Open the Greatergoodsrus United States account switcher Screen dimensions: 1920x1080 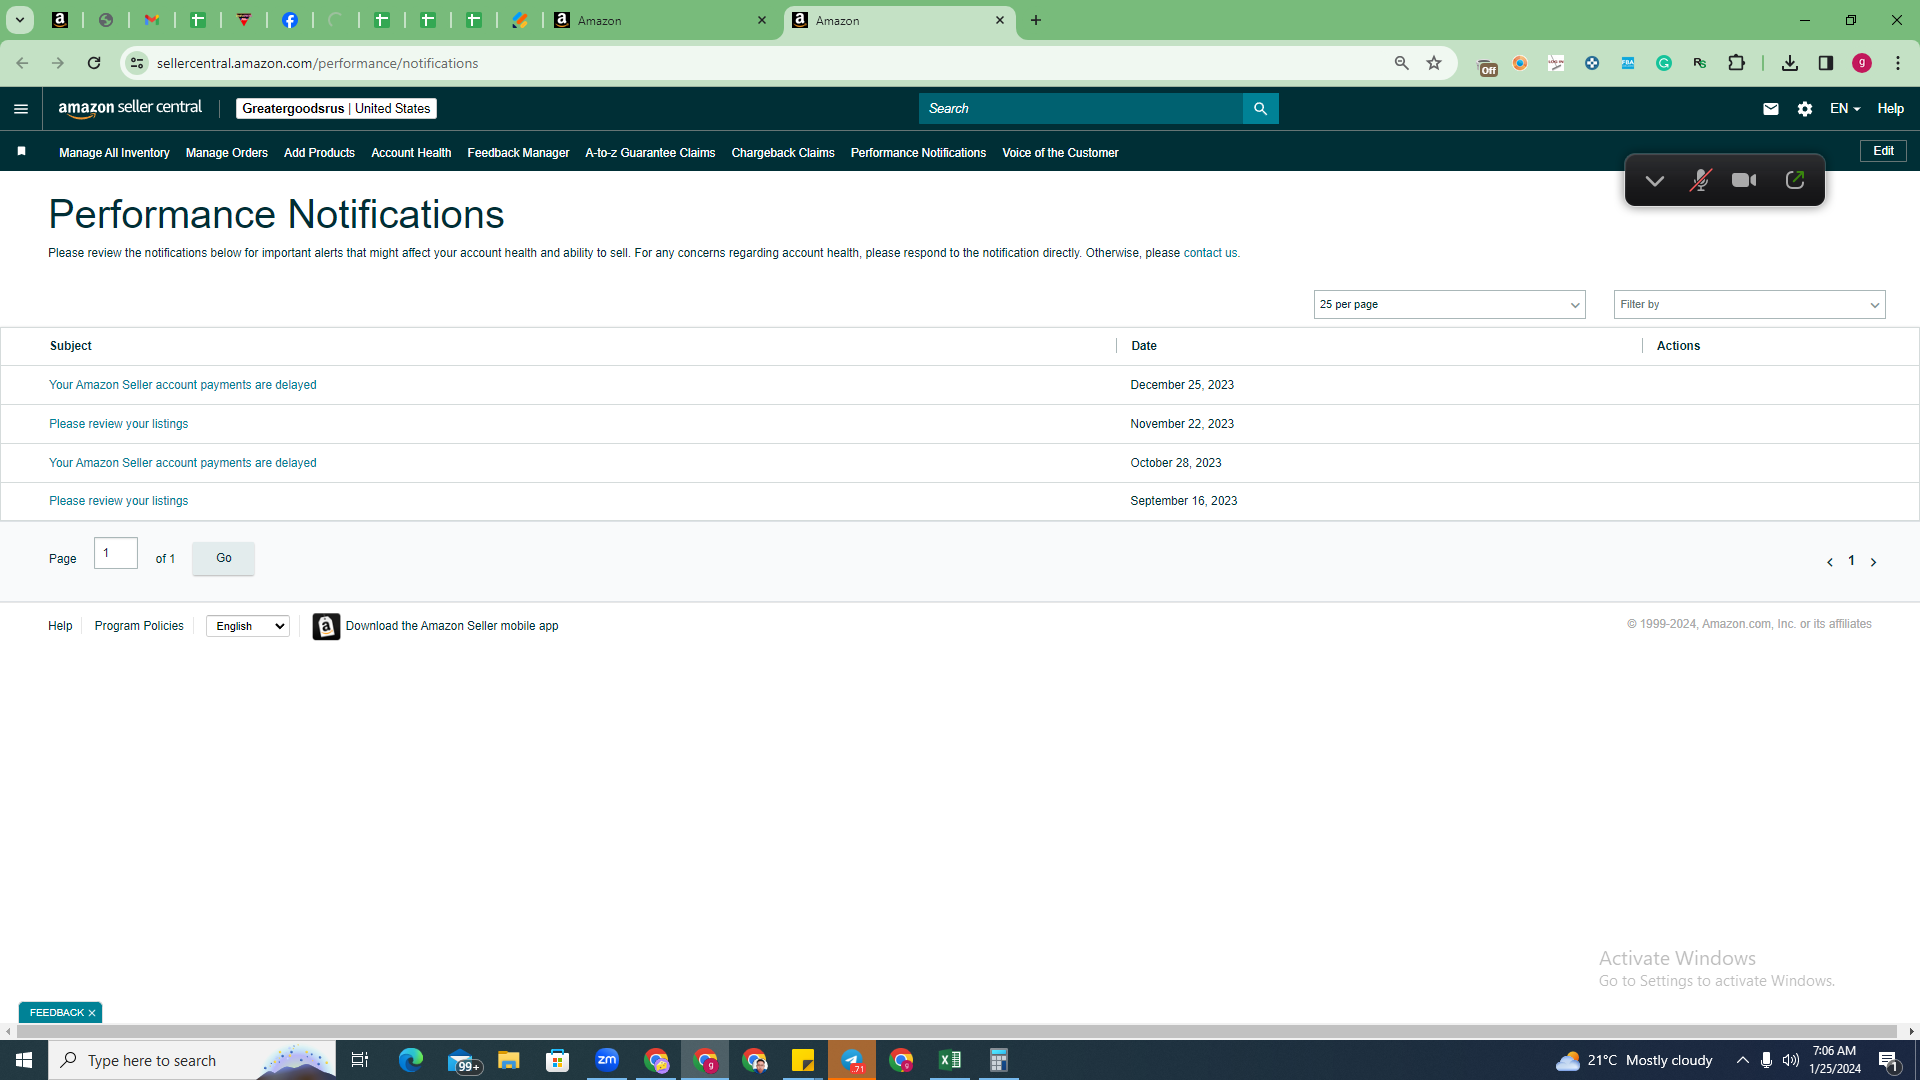click(336, 109)
